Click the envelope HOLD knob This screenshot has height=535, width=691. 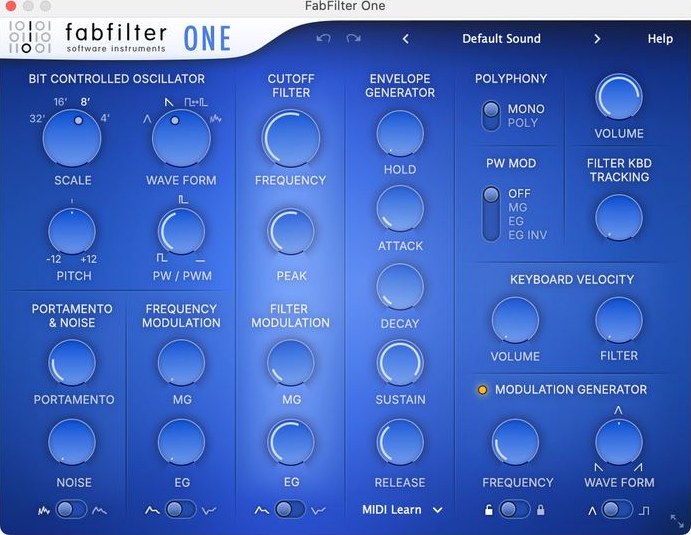(x=400, y=133)
